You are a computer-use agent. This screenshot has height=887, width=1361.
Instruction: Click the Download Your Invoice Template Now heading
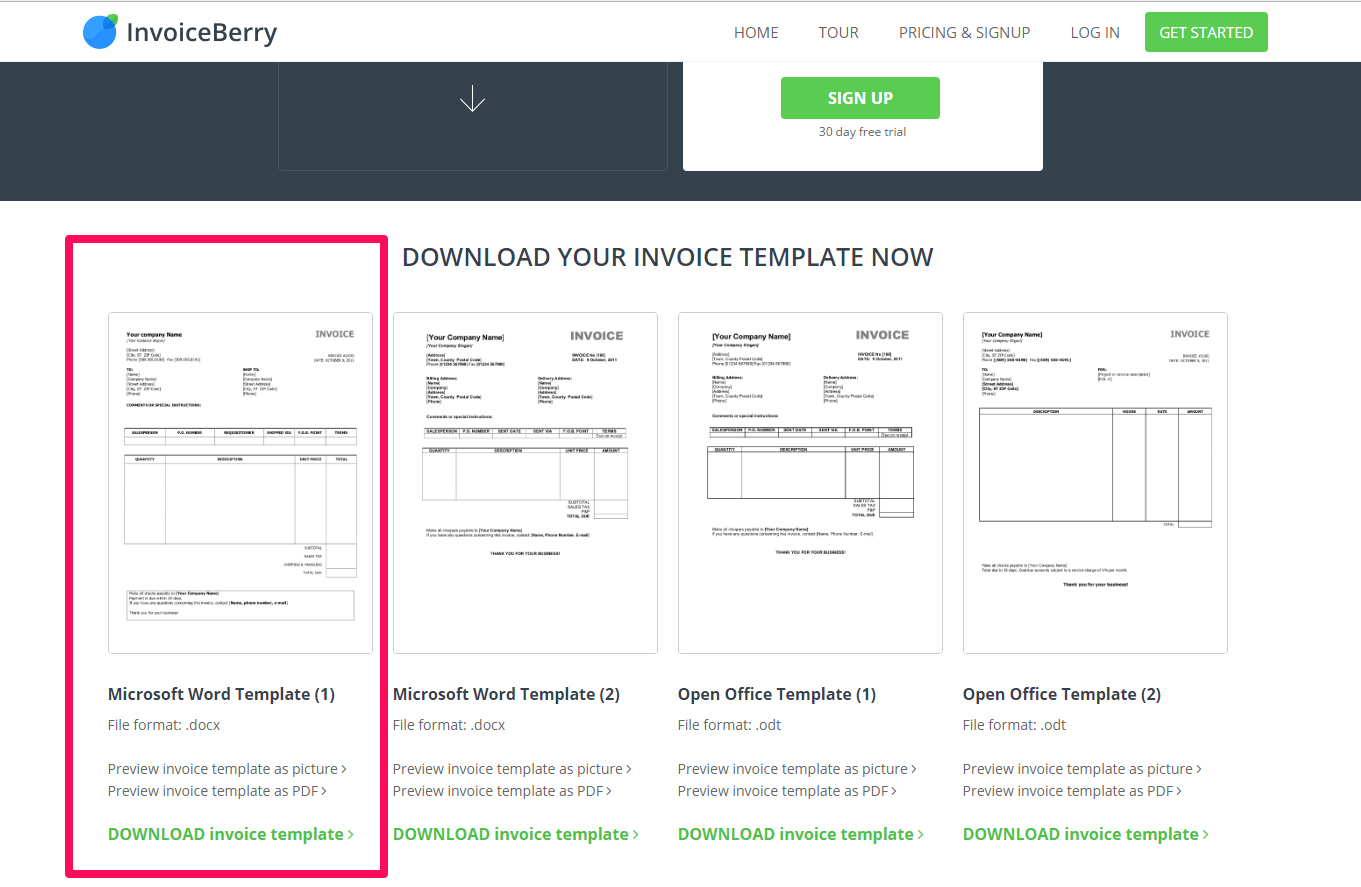667,257
